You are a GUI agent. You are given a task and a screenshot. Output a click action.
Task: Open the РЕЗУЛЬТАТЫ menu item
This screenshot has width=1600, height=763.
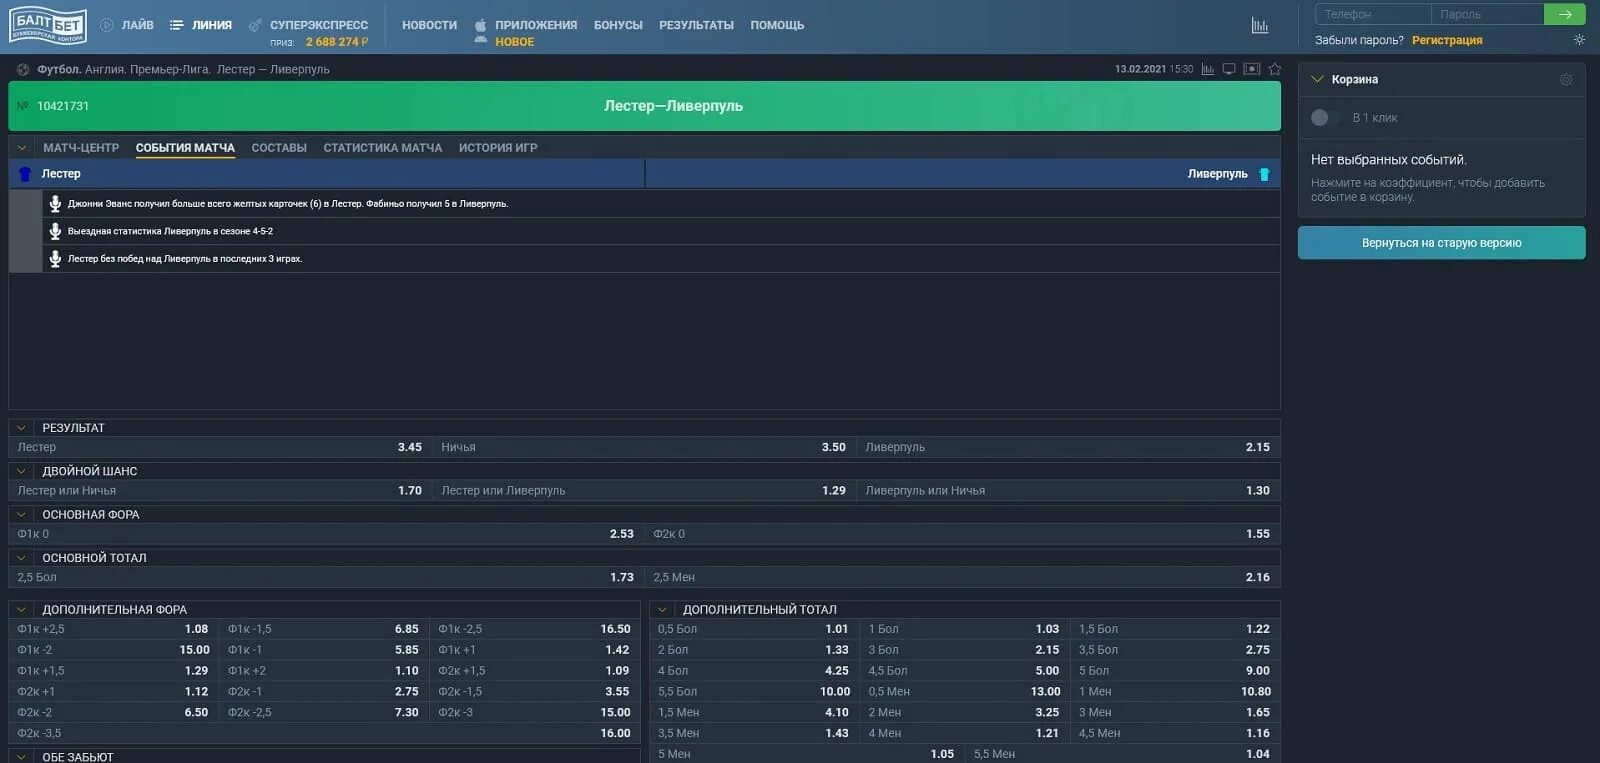coord(696,25)
